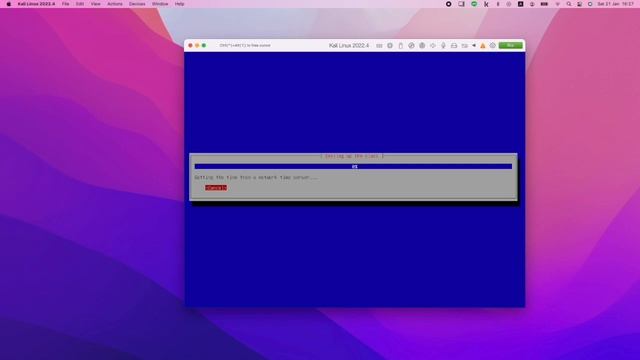Click the clock setup progress bar

(x=353, y=167)
